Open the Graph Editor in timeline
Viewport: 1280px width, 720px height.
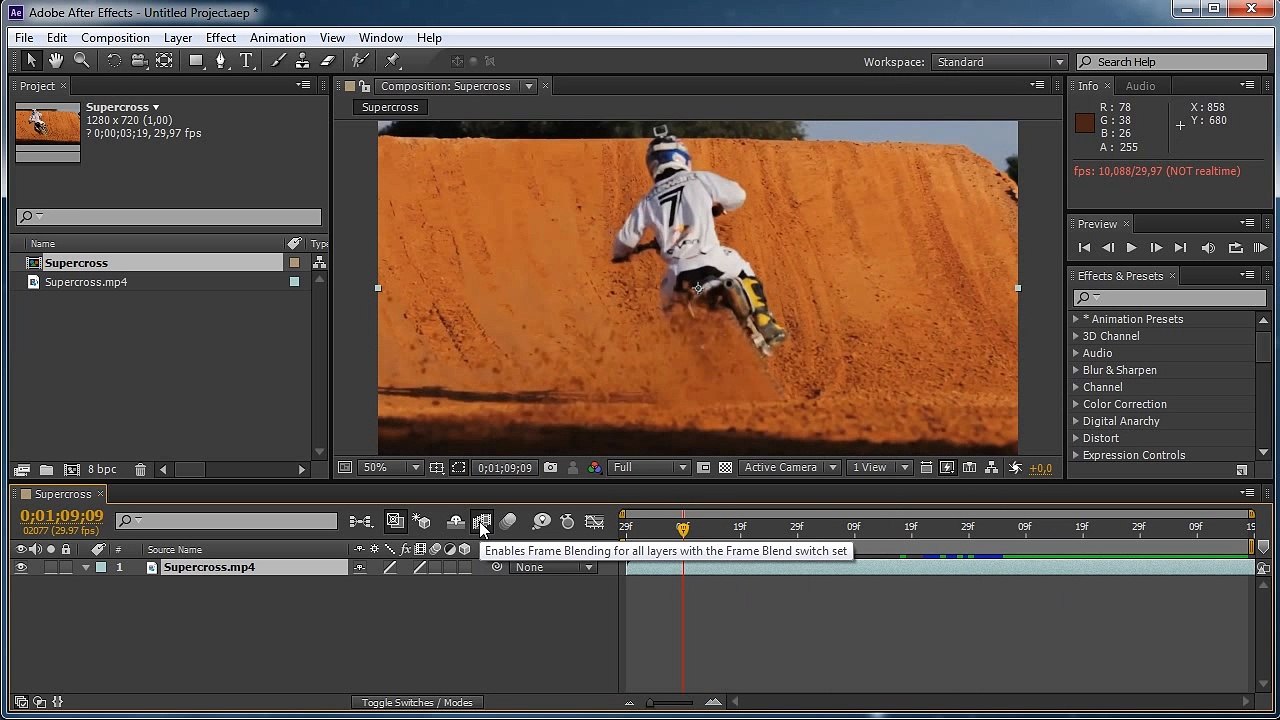tap(594, 521)
